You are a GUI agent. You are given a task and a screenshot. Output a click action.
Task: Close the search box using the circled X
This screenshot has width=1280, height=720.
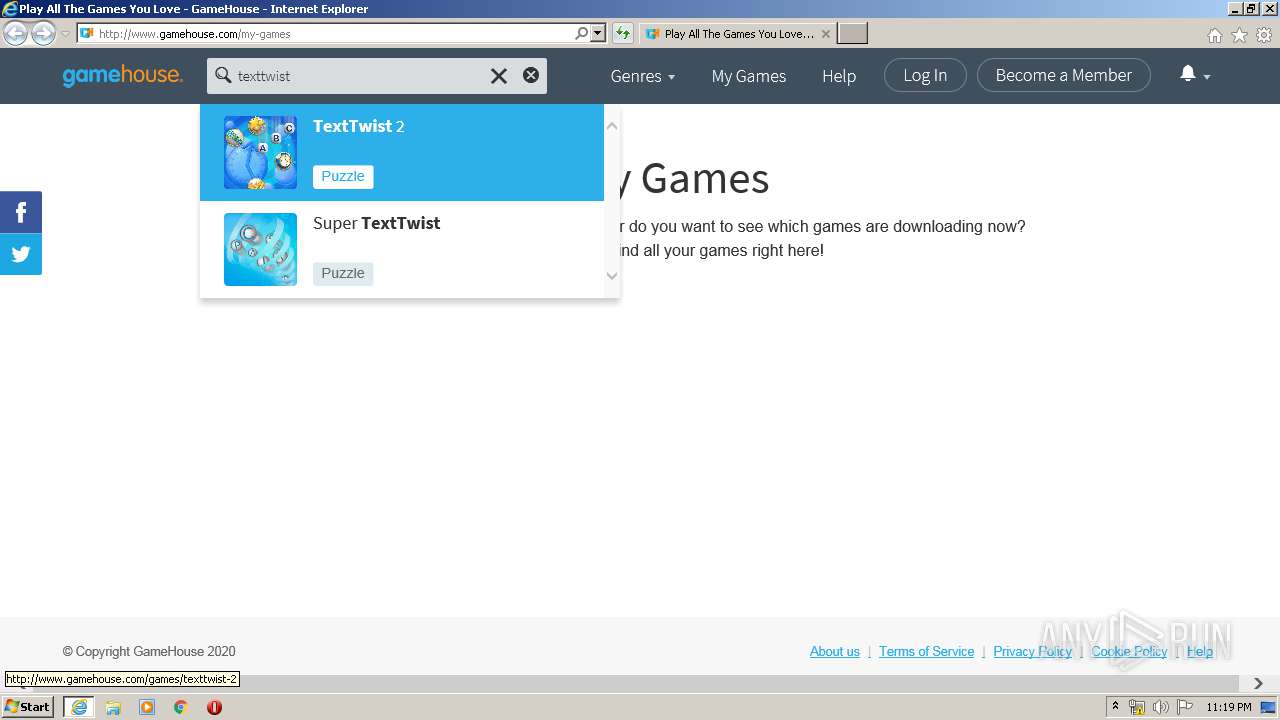click(531, 75)
